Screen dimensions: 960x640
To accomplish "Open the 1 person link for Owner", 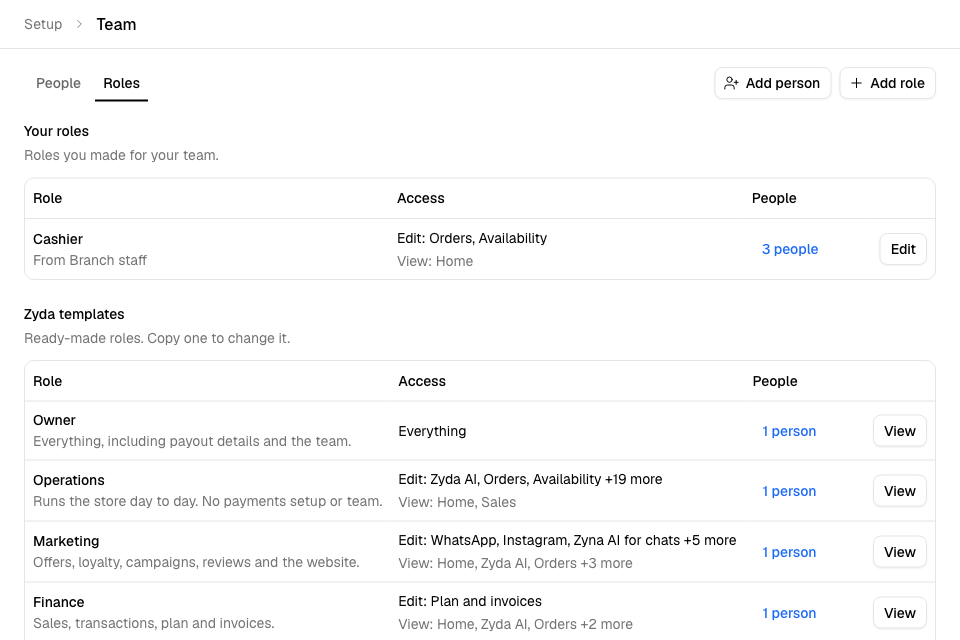I will 789,431.
